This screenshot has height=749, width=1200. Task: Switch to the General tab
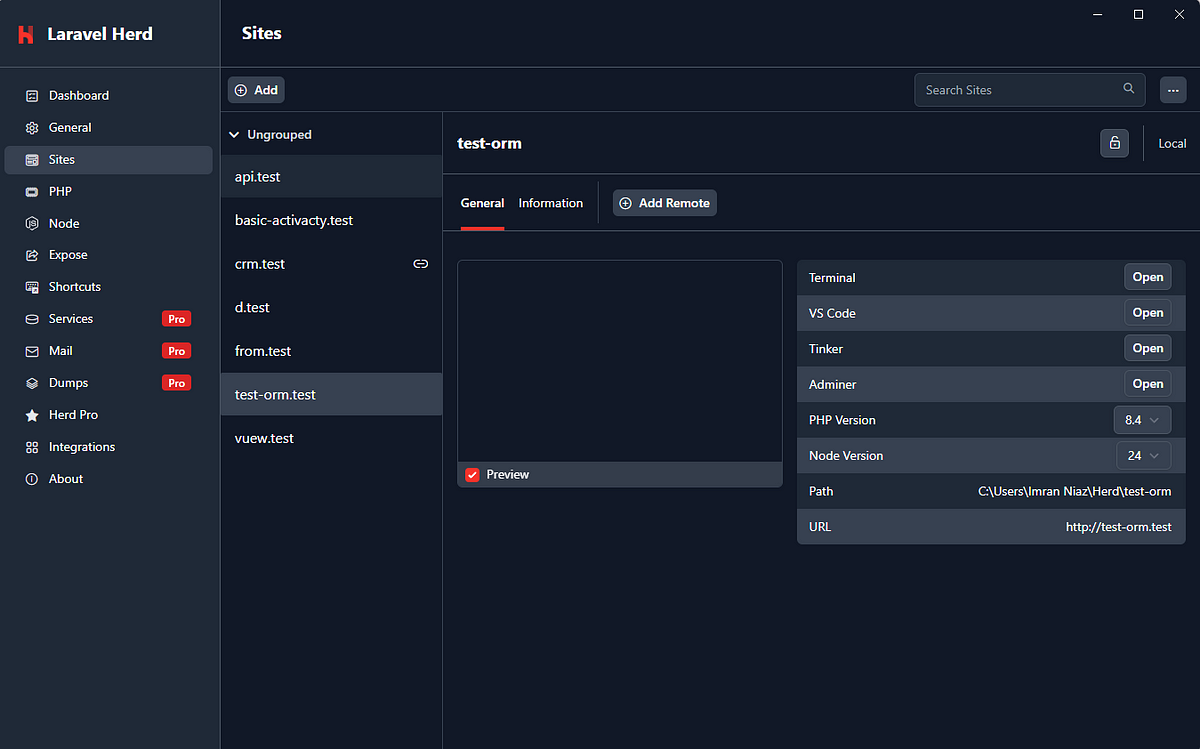coord(482,203)
